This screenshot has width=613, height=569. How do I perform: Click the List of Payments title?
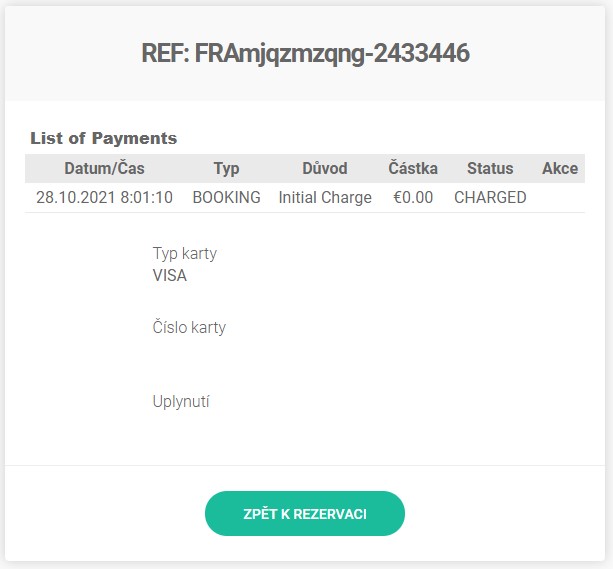pos(103,138)
